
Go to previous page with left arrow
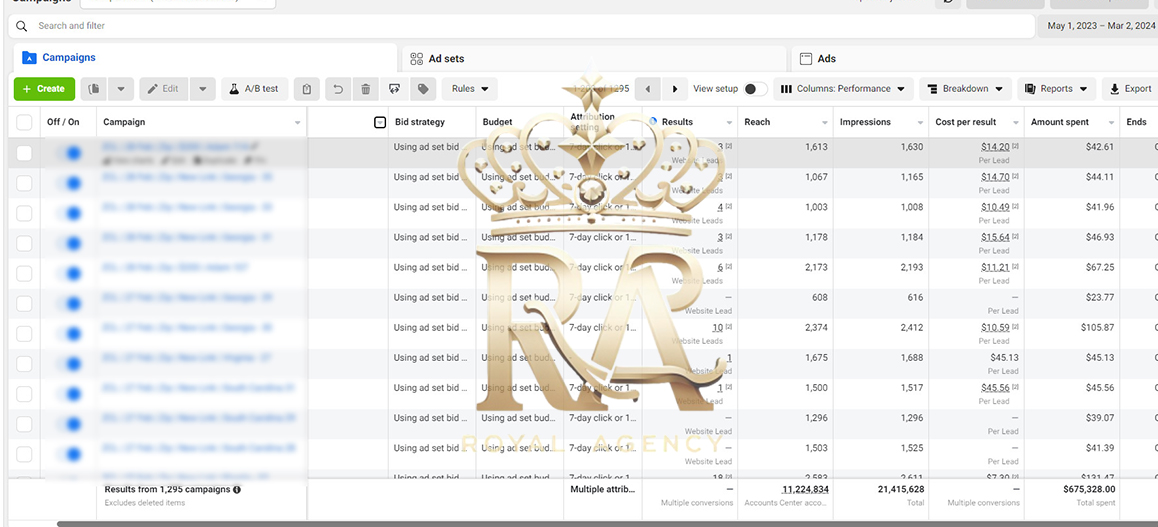648,89
